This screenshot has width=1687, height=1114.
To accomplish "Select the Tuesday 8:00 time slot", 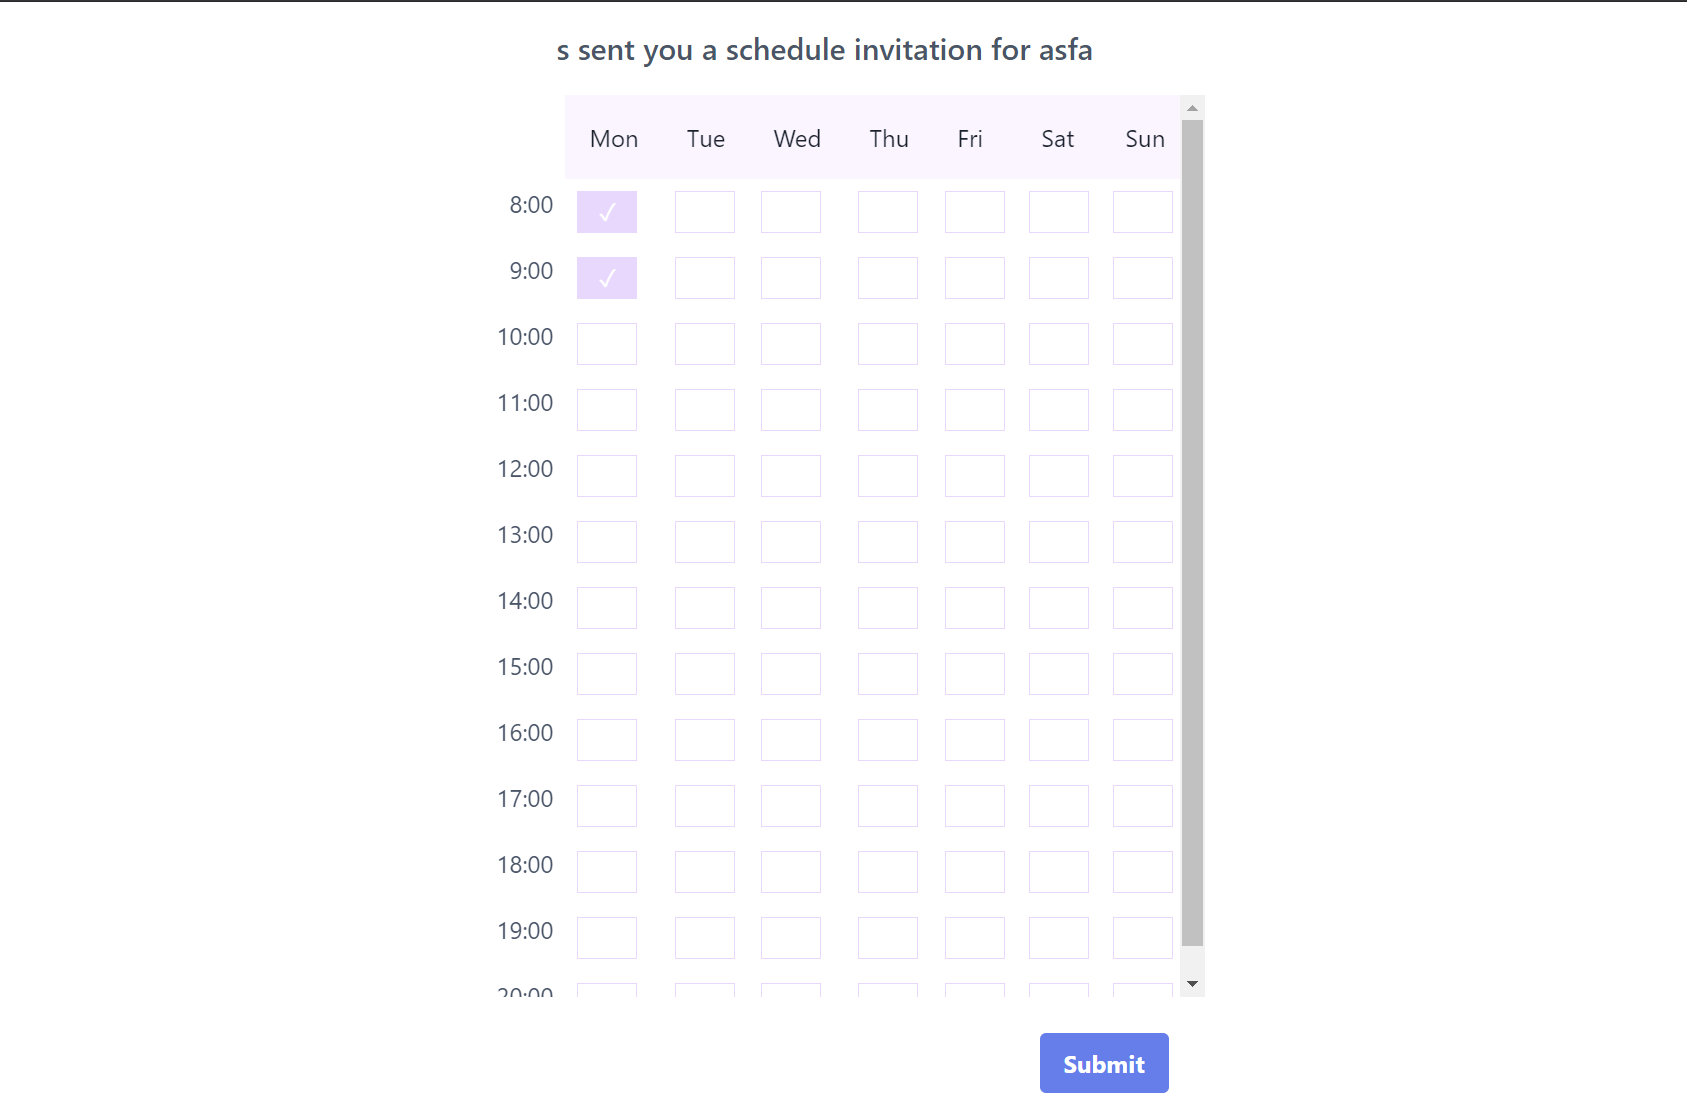I will tap(705, 212).
